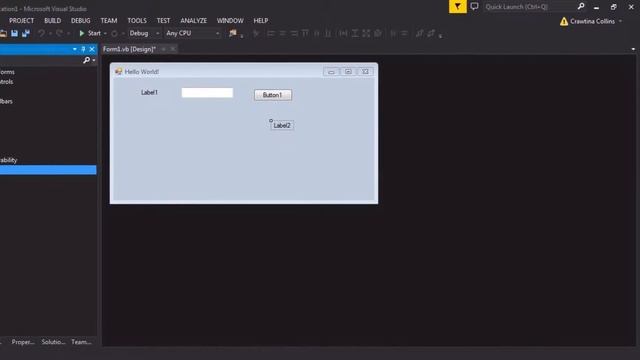The height and width of the screenshot is (360, 640).
Task: Open the document tab list dropdown arrow
Action: [x=633, y=49]
